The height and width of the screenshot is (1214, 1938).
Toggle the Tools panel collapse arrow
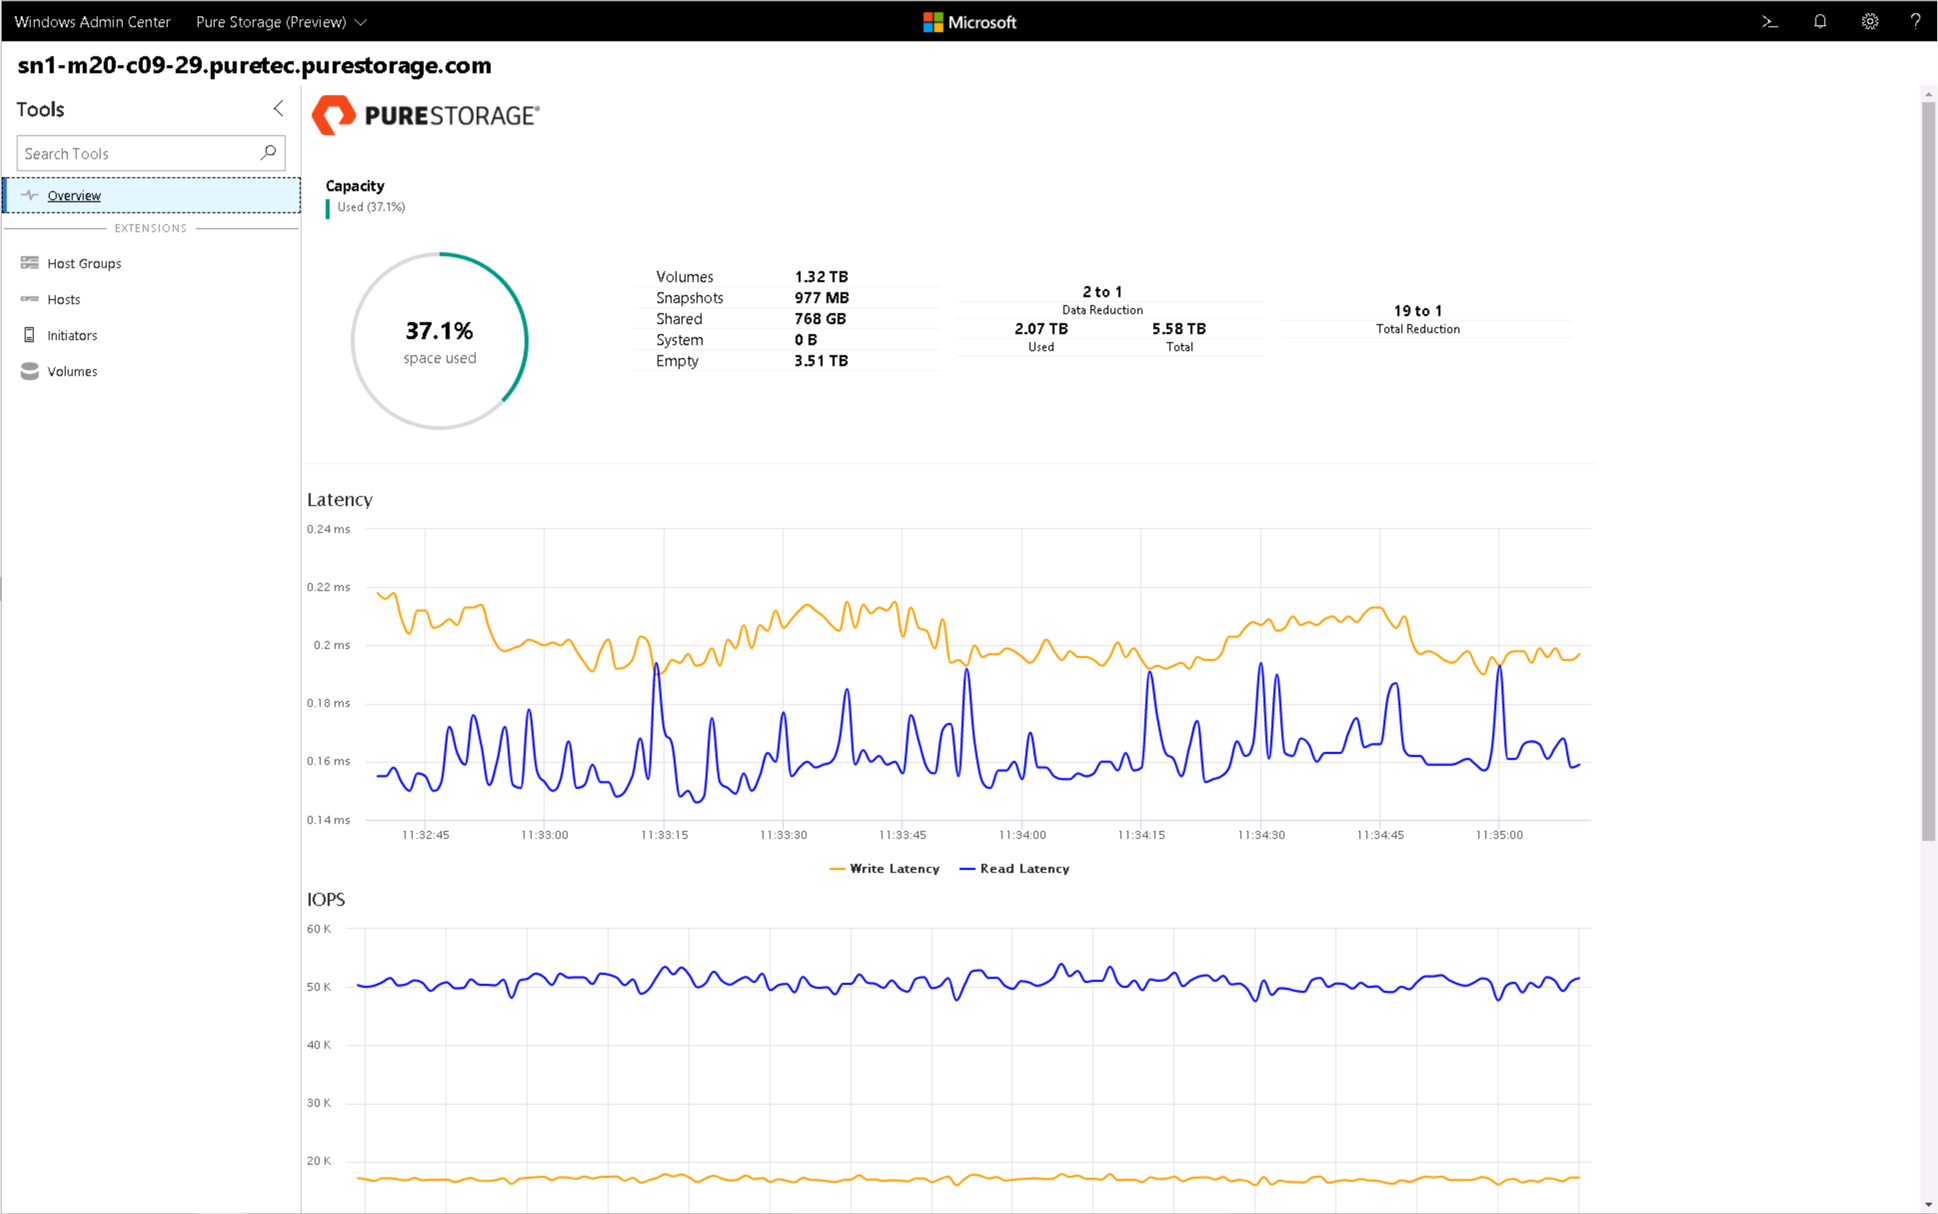click(x=278, y=108)
